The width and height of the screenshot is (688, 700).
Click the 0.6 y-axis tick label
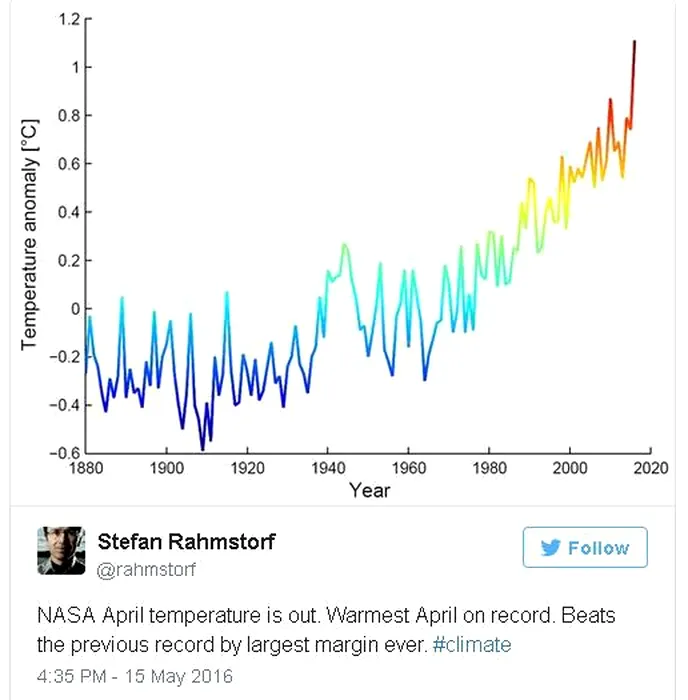coord(67,163)
